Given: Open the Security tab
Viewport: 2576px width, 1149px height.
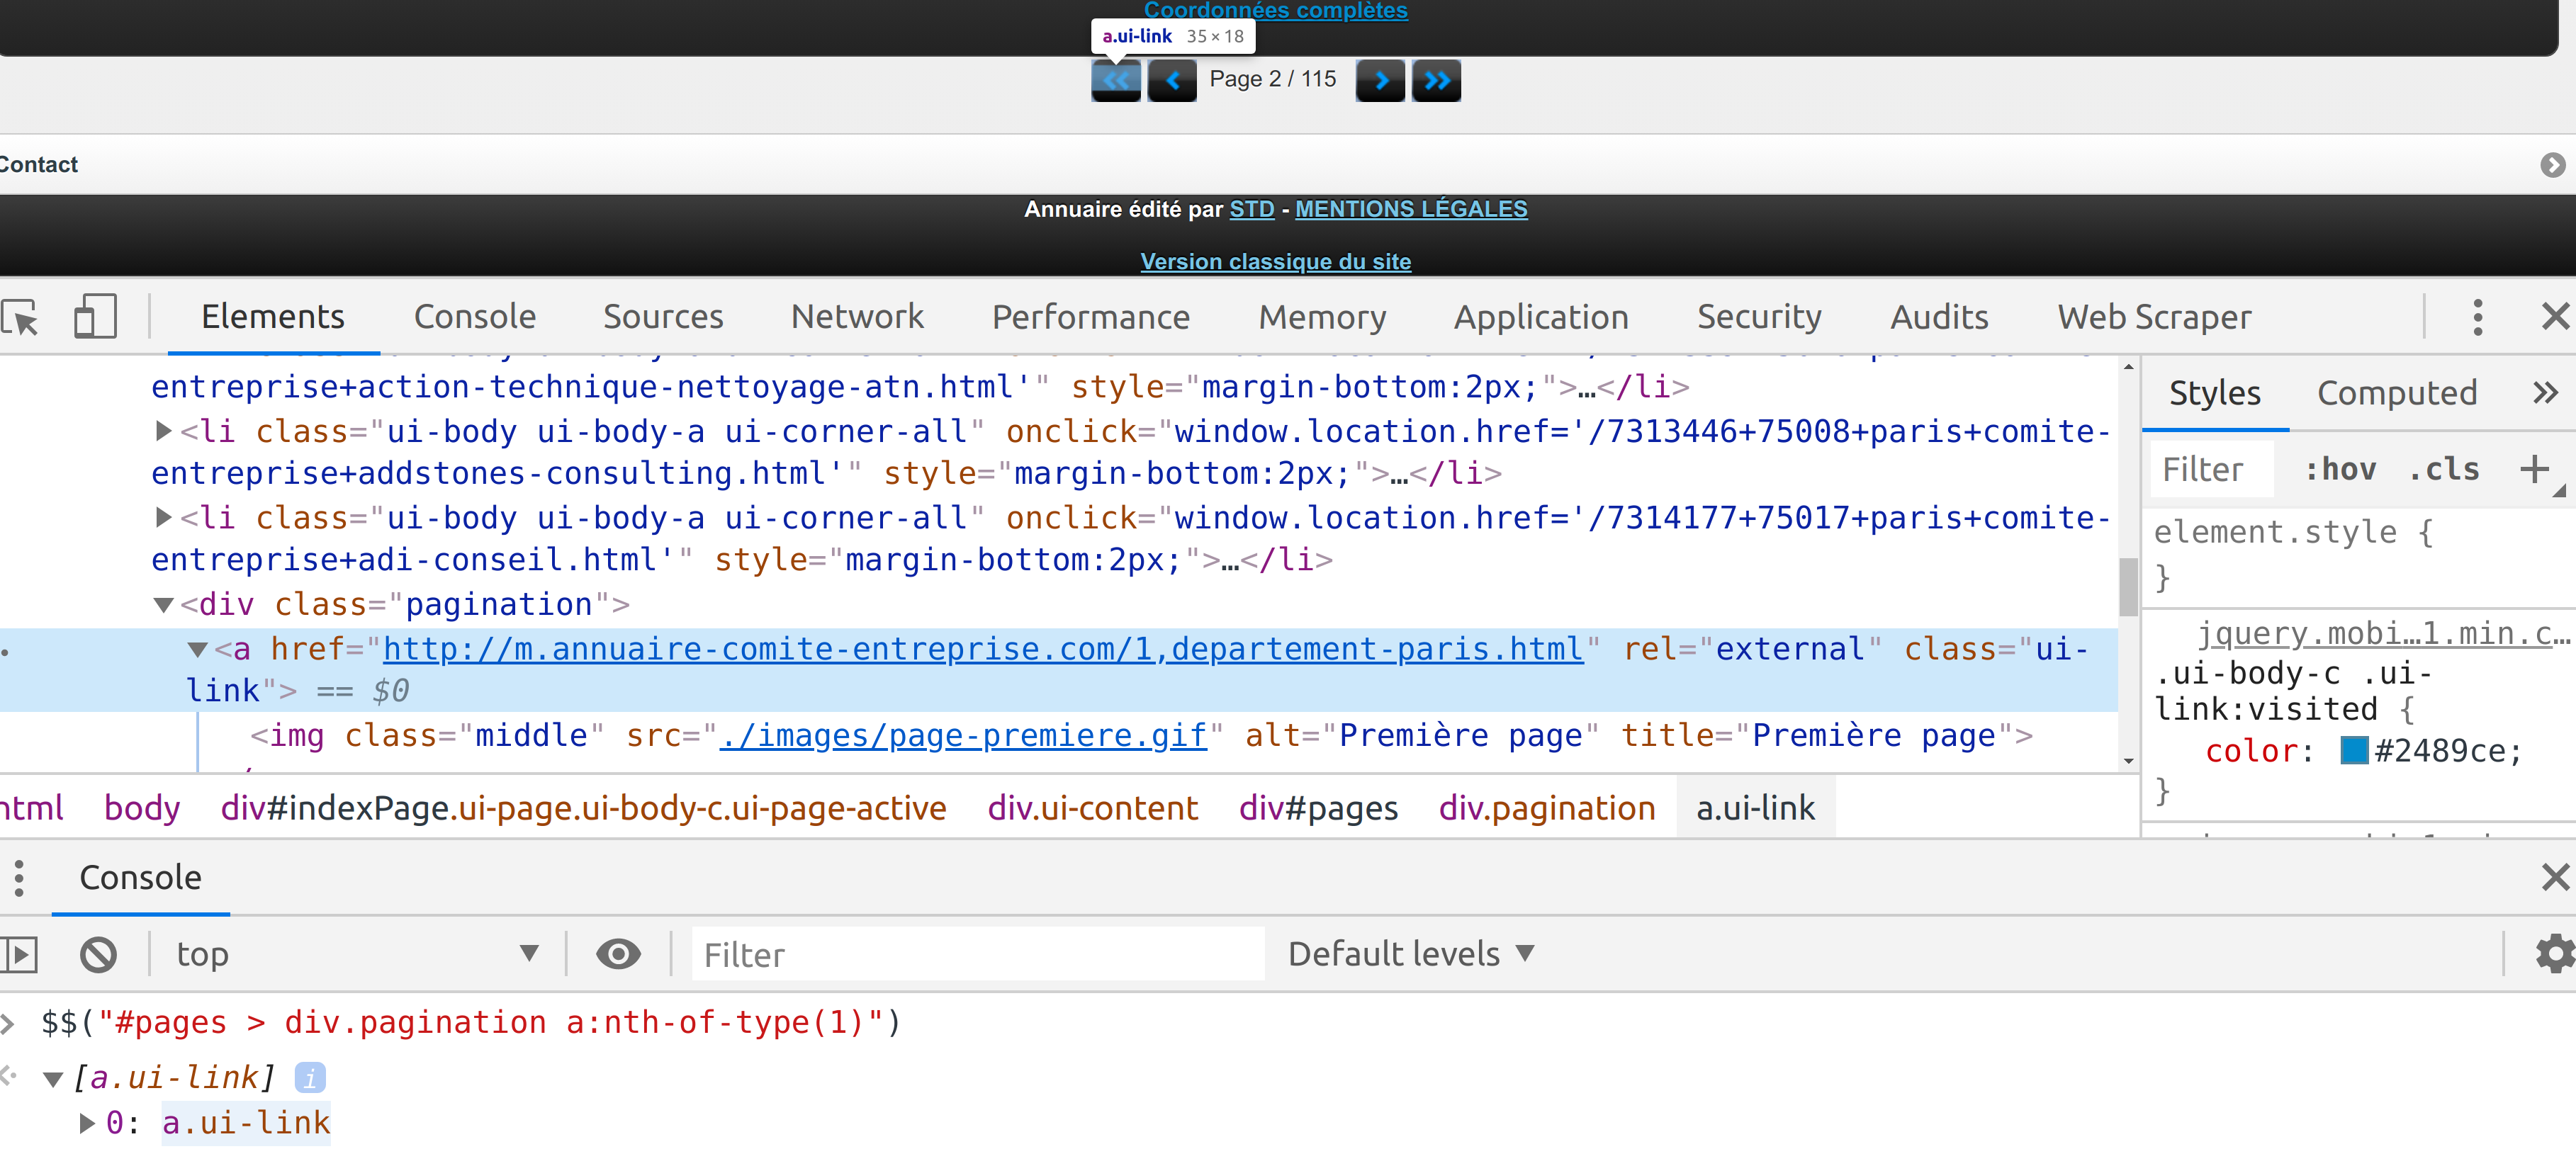Looking at the screenshot, I should click(x=1759, y=317).
